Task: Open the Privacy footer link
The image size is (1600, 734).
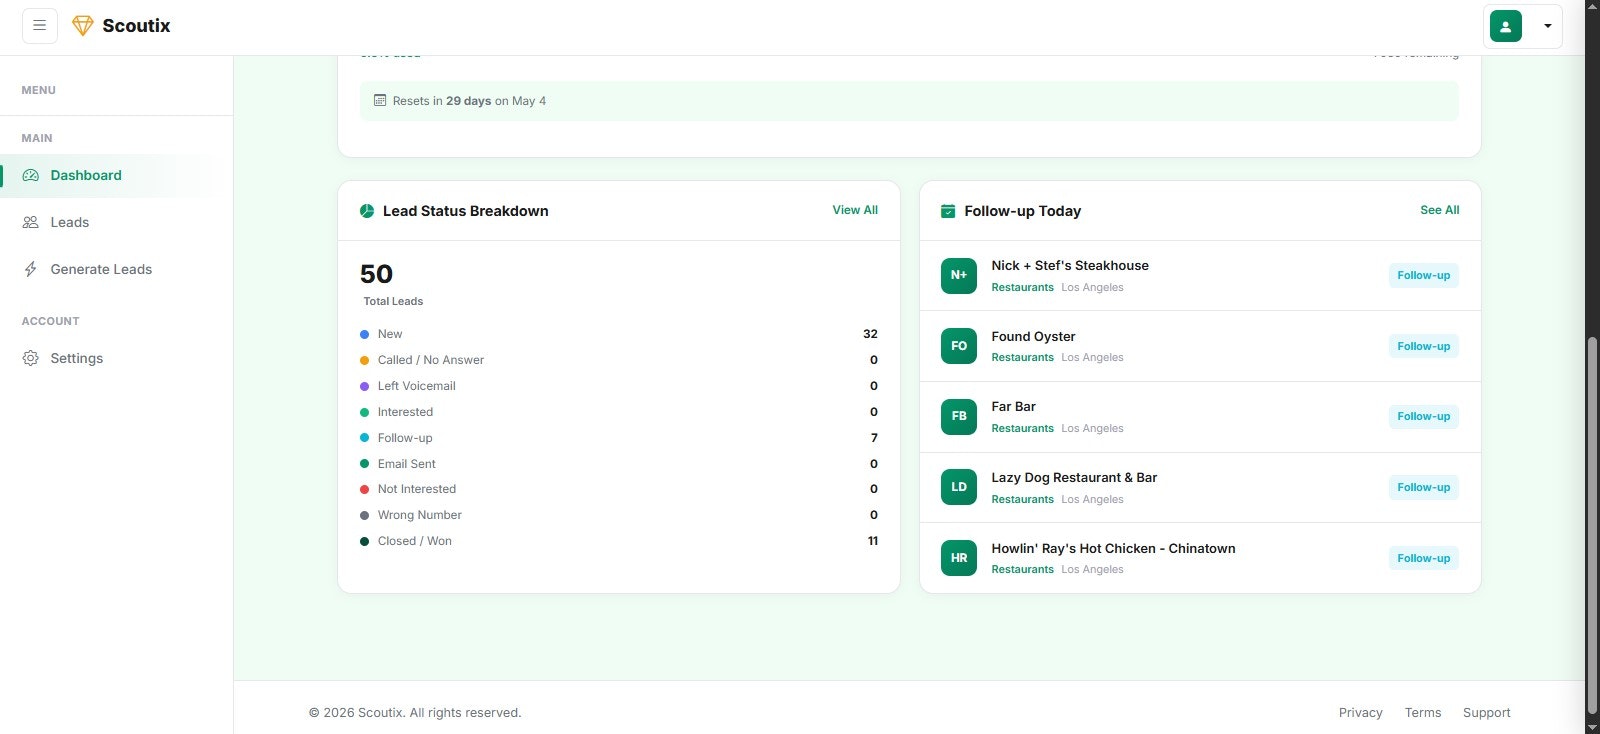Action: (x=1360, y=713)
